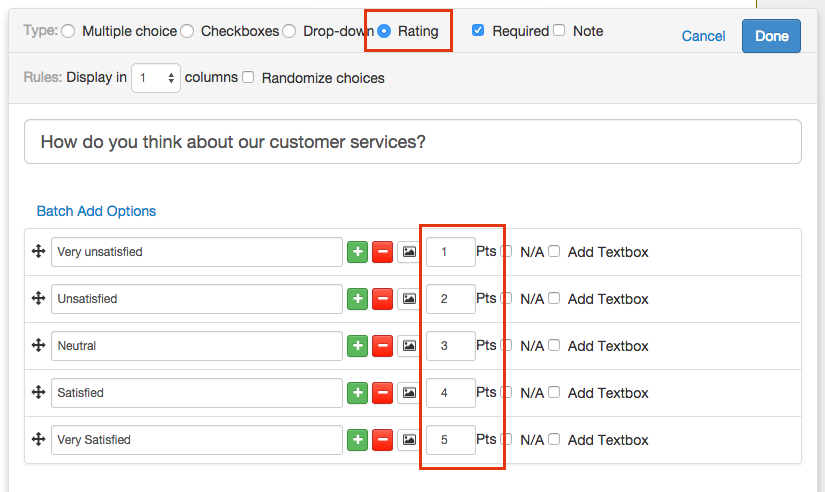Click red minus icon beside Unsatisfied
The image size is (825, 492).
point(382,299)
